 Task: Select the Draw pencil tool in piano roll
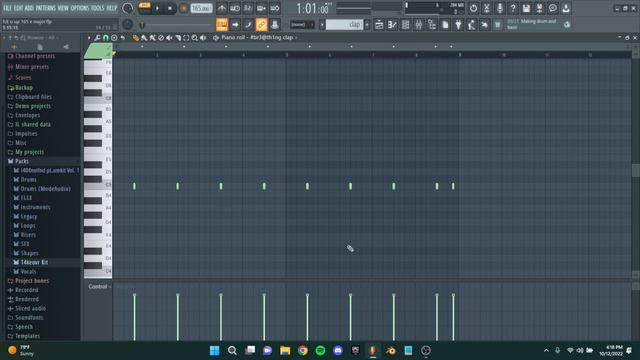(136, 38)
